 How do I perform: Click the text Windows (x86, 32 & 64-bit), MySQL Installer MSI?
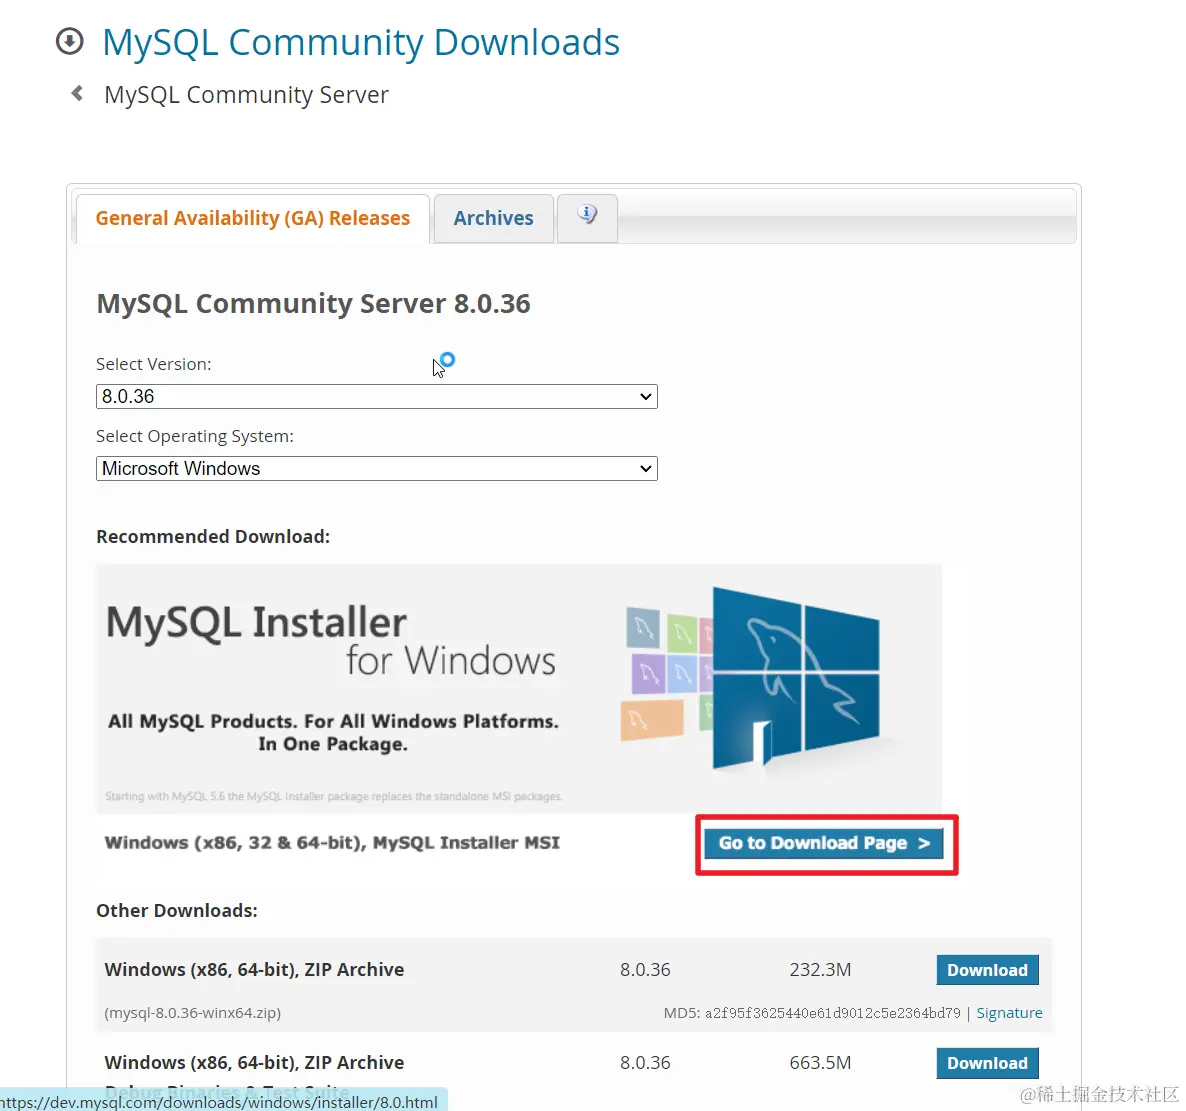click(332, 843)
